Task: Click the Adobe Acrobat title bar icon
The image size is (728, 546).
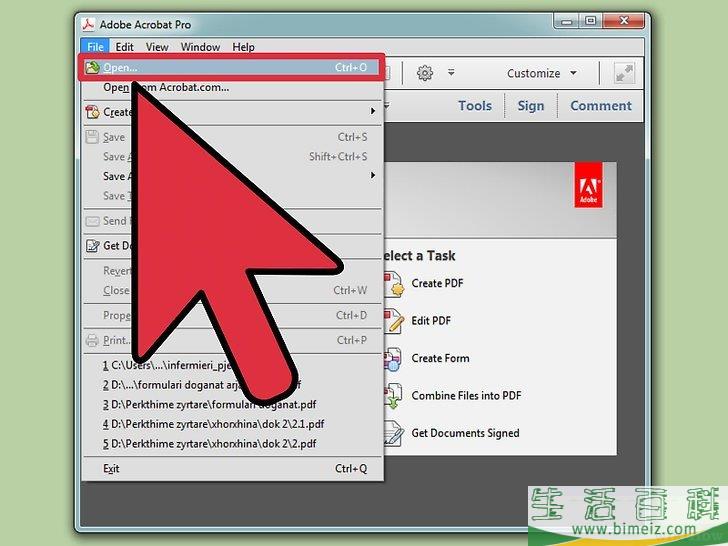Action: pos(88,24)
